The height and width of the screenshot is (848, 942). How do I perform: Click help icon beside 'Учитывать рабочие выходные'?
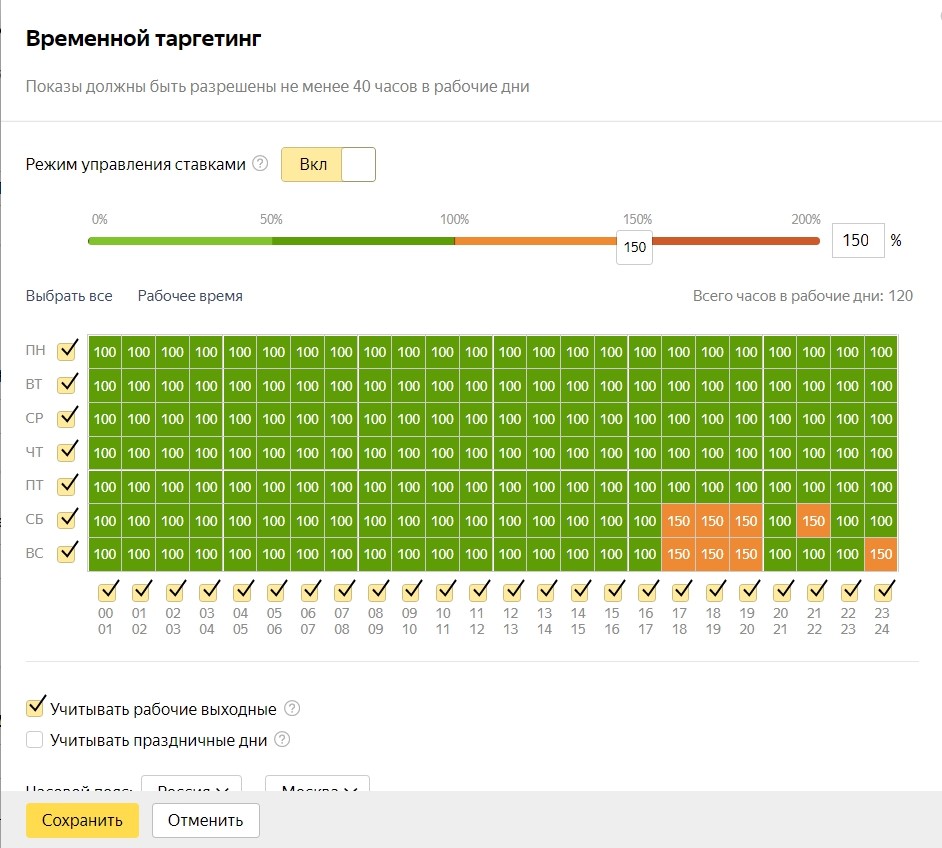pyautogui.click(x=292, y=709)
